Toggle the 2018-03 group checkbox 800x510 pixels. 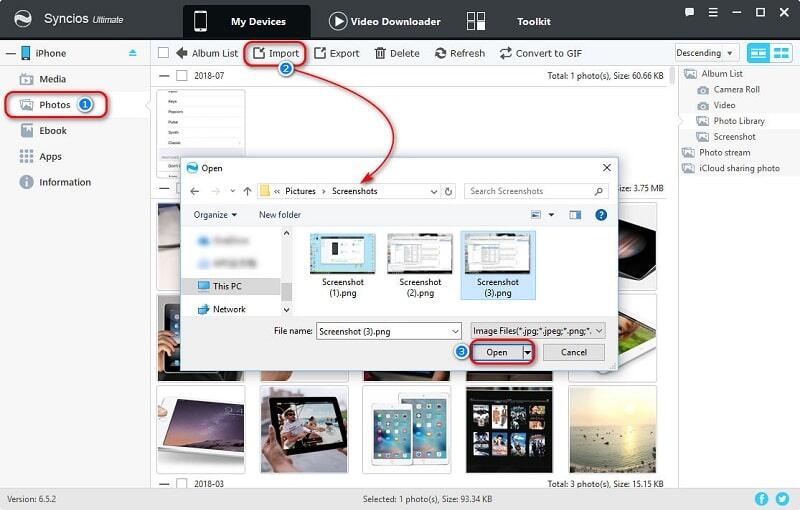click(181, 484)
